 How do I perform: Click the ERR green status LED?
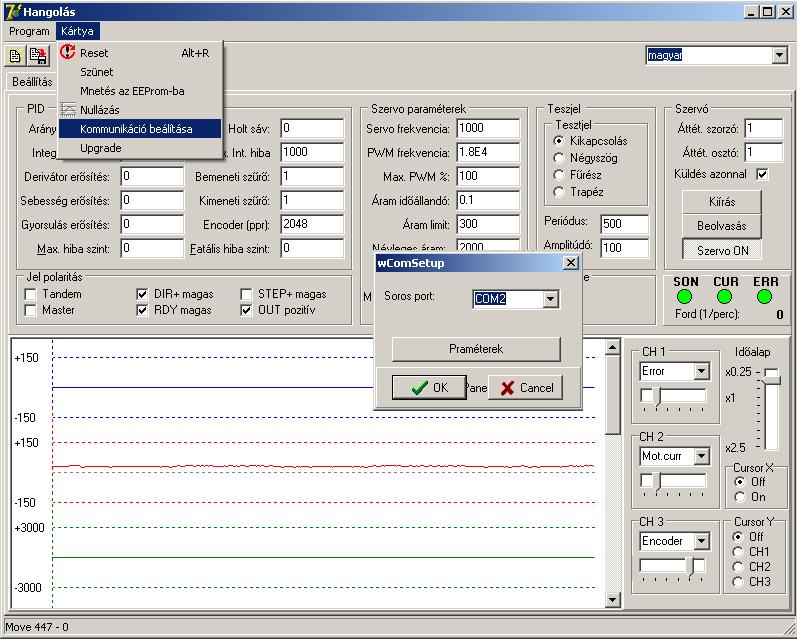point(765,296)
